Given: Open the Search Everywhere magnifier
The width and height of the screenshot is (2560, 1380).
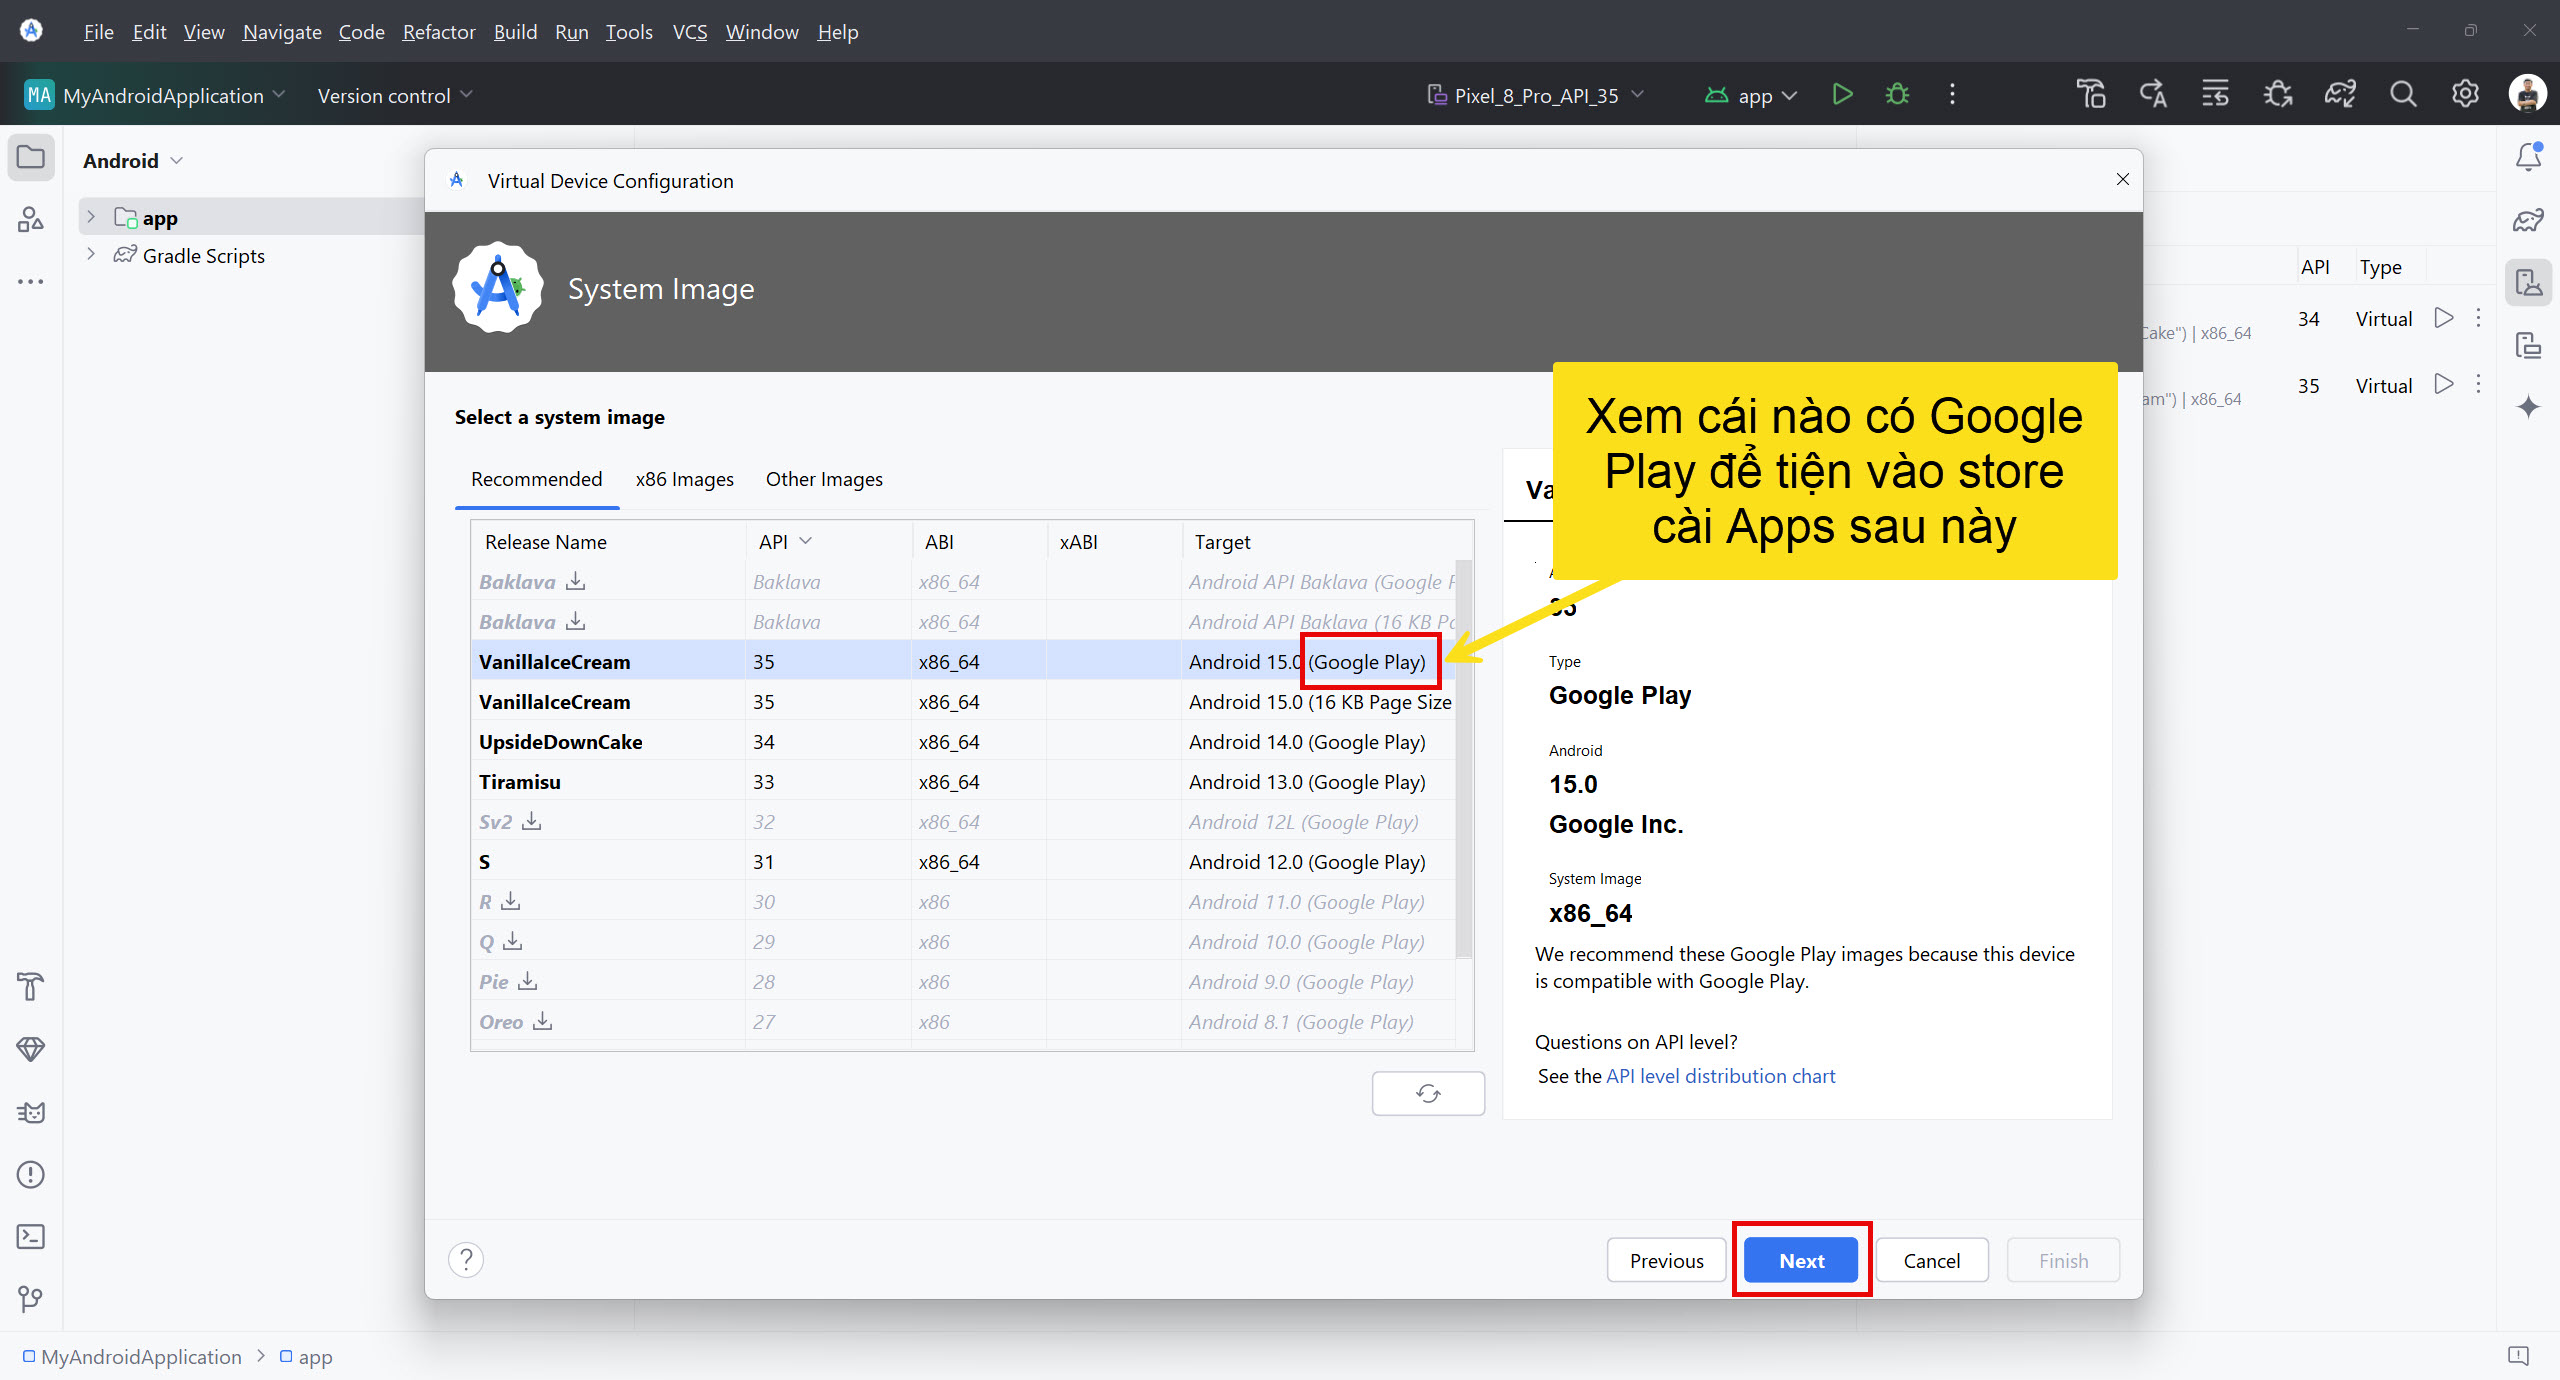Looking at the screenshot, I should click(2403, 95).
